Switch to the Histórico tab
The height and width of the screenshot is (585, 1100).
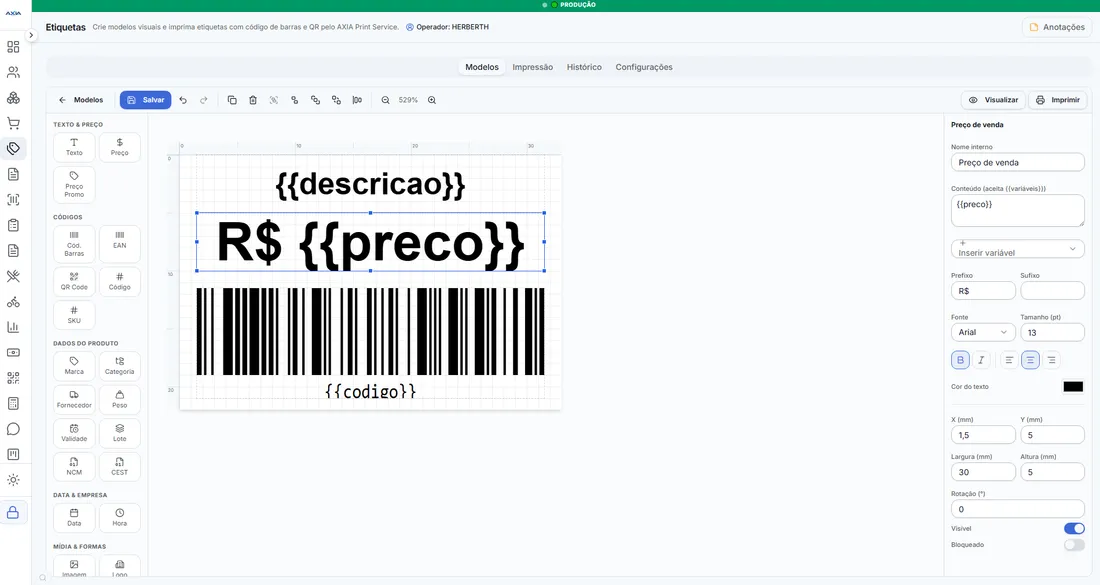coord(584,67)
